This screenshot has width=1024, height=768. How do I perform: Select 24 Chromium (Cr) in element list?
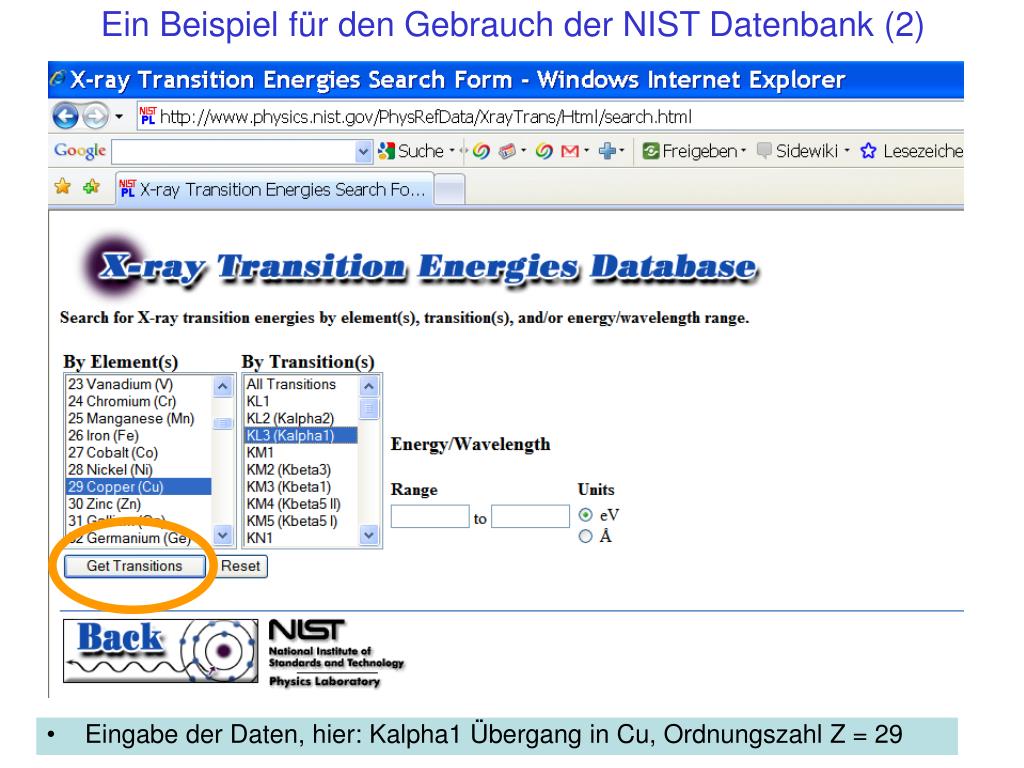click(138, 401)
